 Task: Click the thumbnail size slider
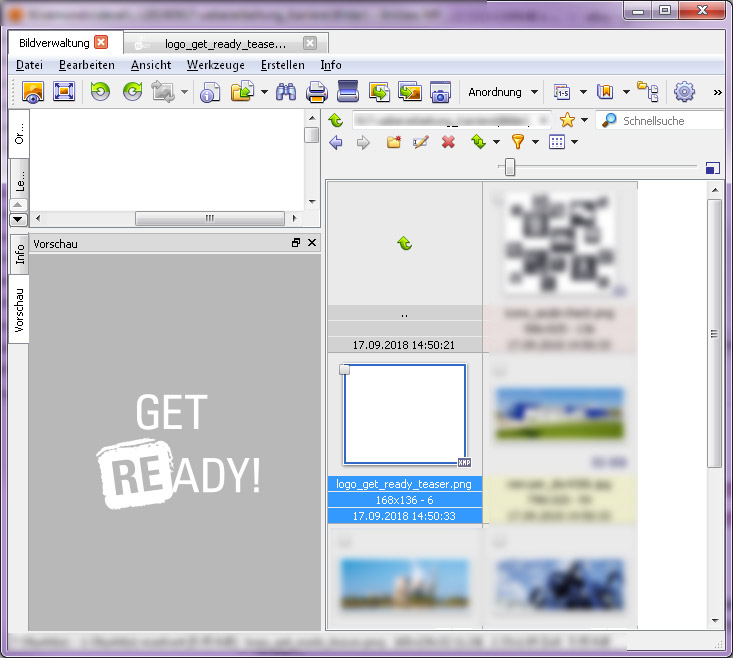click(x=510, y=167)
